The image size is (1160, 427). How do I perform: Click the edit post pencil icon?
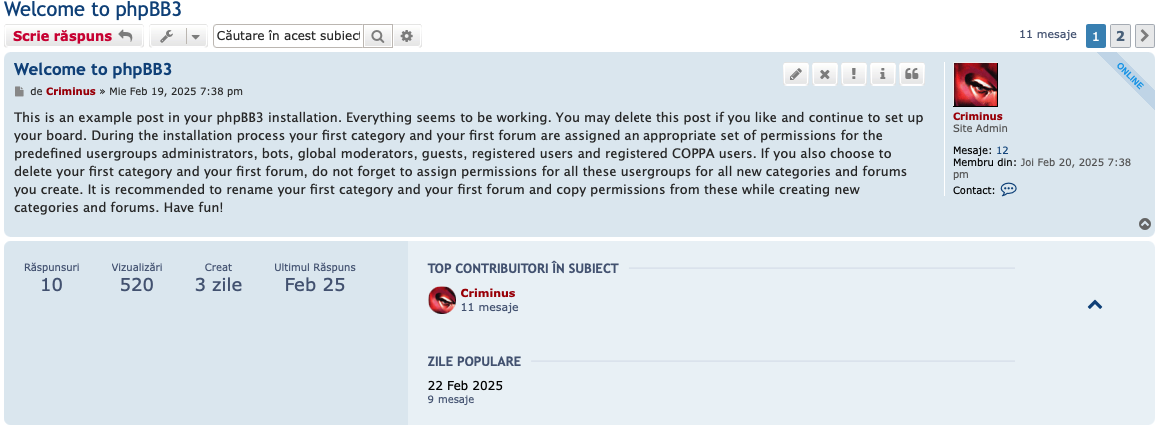[795, 74]
